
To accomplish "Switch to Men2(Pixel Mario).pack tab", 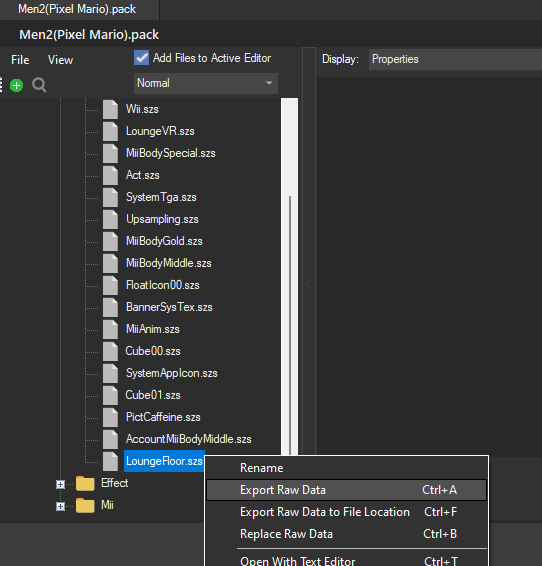I will (x=77, y=9).
